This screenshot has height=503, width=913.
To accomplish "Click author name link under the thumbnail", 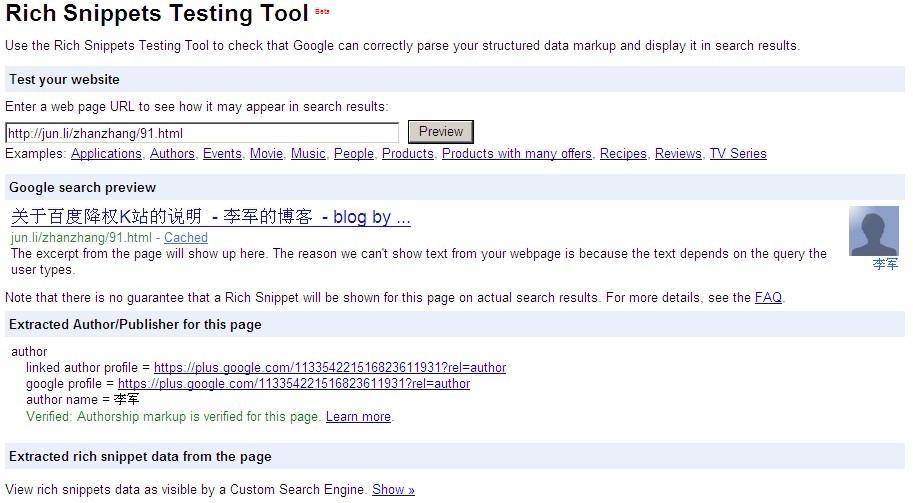I will pyautogui.click(x=885, y=264).
